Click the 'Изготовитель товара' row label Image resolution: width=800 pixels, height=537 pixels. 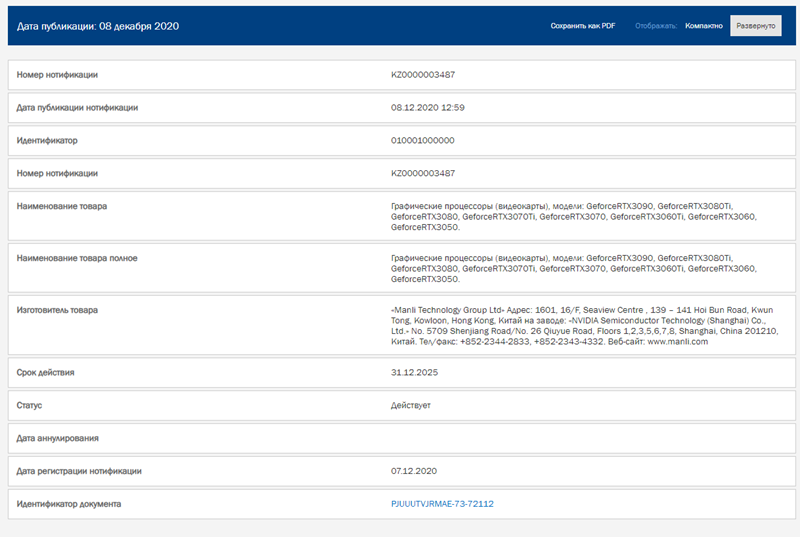(x=57, y=310)
